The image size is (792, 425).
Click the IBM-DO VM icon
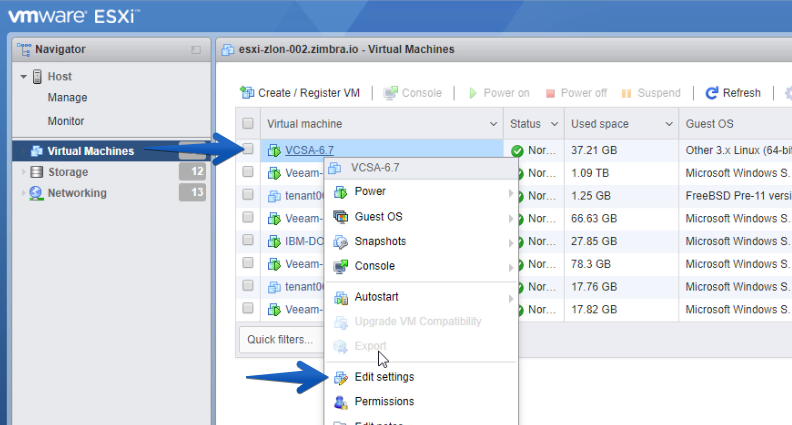(x=274, y=242)
